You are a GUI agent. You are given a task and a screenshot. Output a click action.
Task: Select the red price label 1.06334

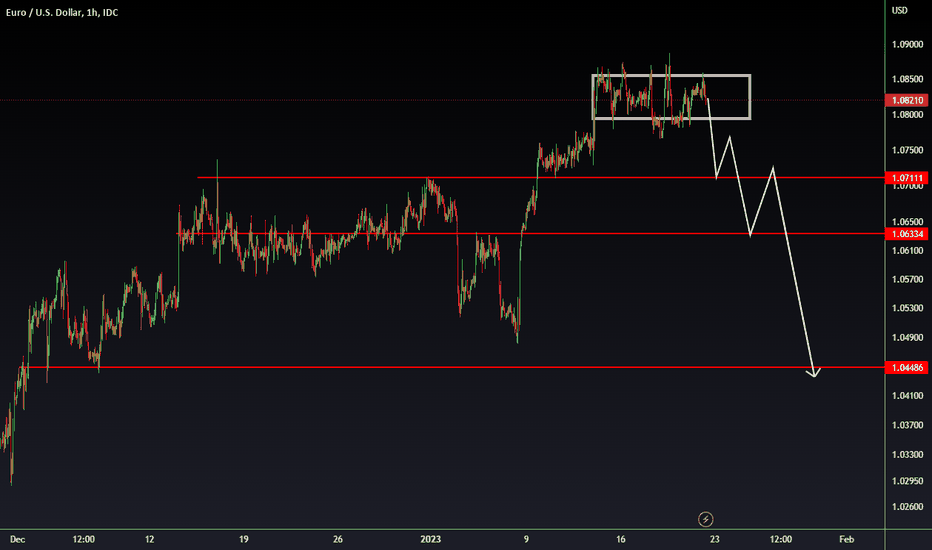click(906, 234)
